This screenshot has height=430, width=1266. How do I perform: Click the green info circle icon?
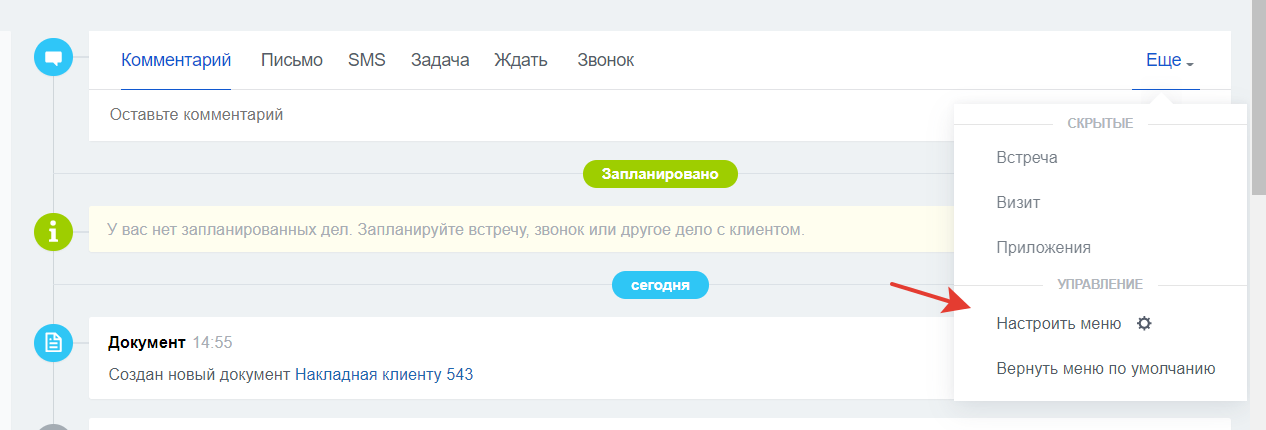(x=54, y=231)
